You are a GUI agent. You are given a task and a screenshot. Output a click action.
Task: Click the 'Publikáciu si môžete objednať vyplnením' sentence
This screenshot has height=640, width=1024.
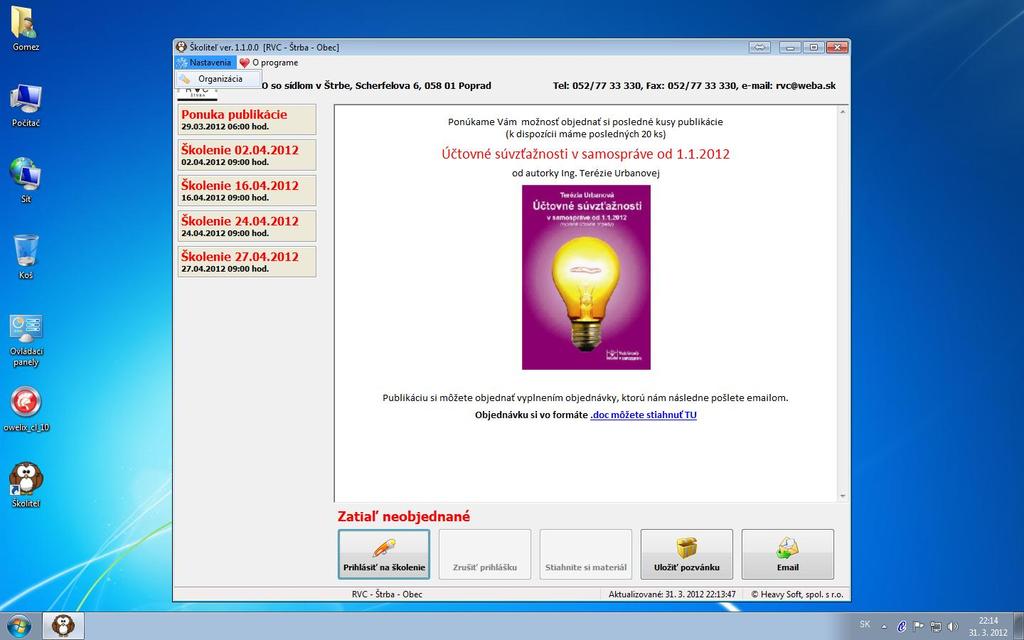tap(586, 398)
